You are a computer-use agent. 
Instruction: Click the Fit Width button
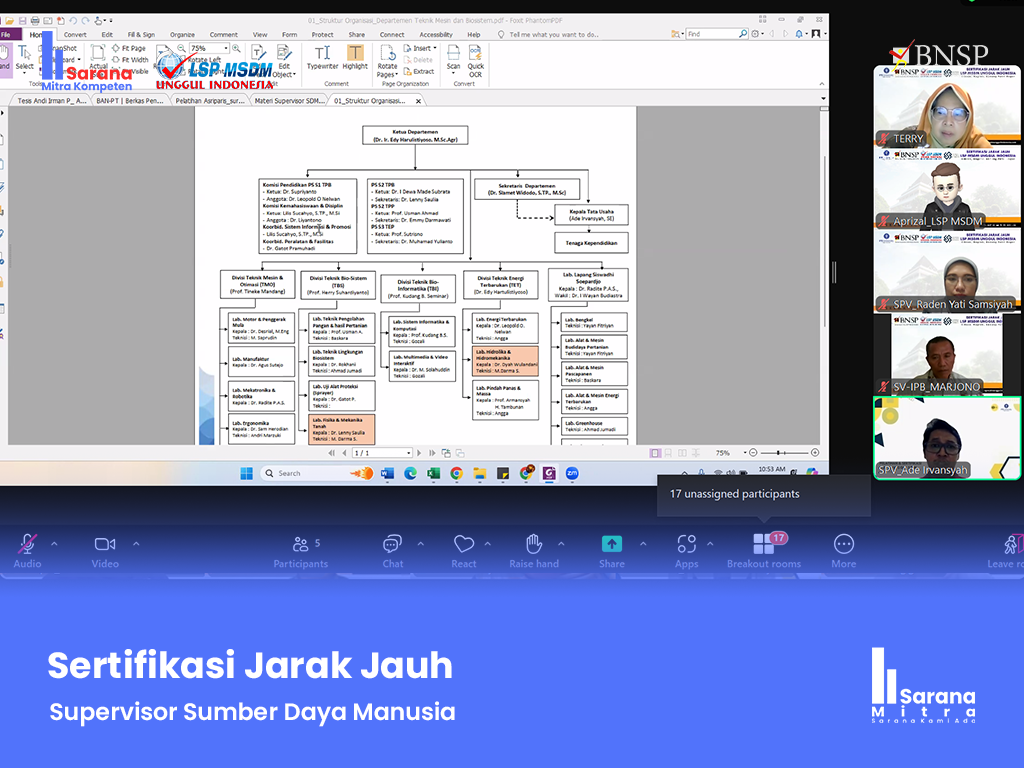(134, 60)
